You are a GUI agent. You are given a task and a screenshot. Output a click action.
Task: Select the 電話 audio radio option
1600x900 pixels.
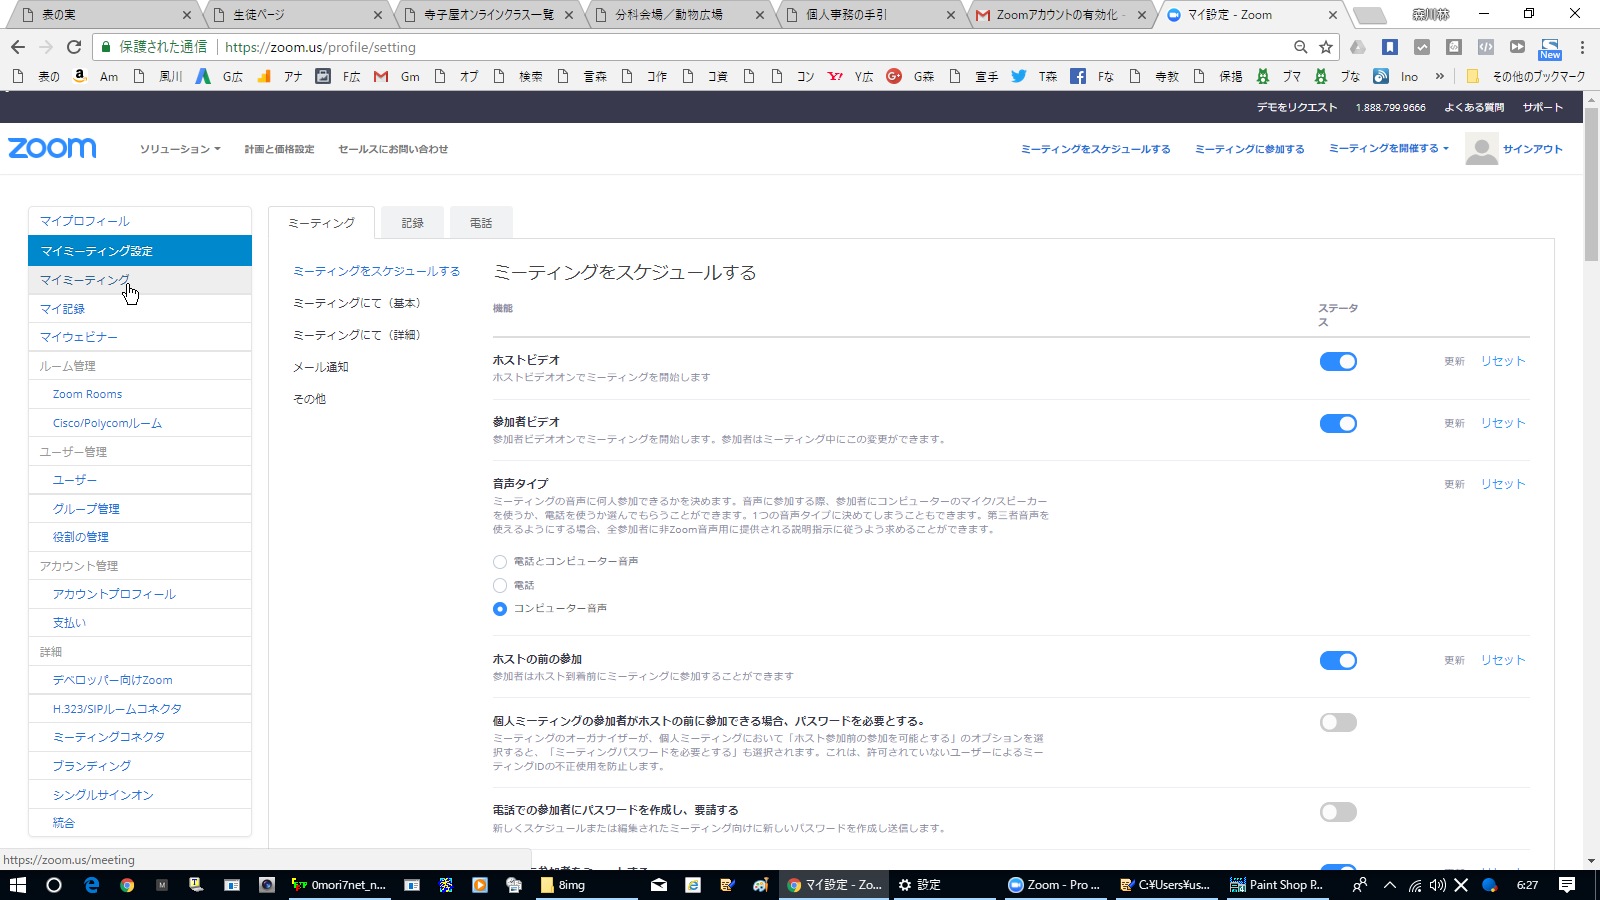click(x=500, y=585)
